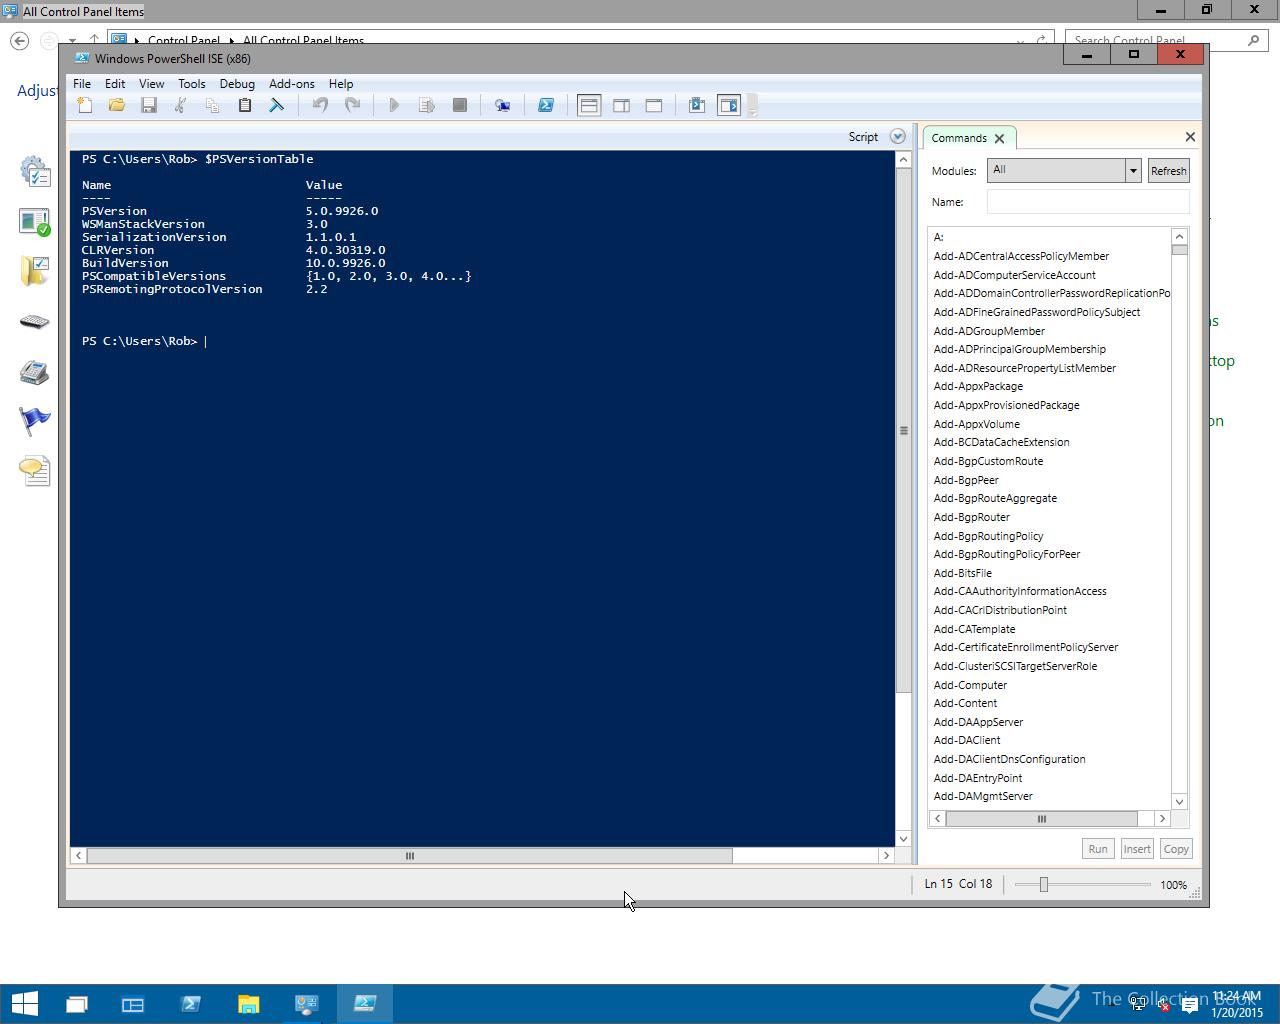Copy selection with the toolbar copy icon
Viewport: 1280px width, 1024px height.
[212, 105]
